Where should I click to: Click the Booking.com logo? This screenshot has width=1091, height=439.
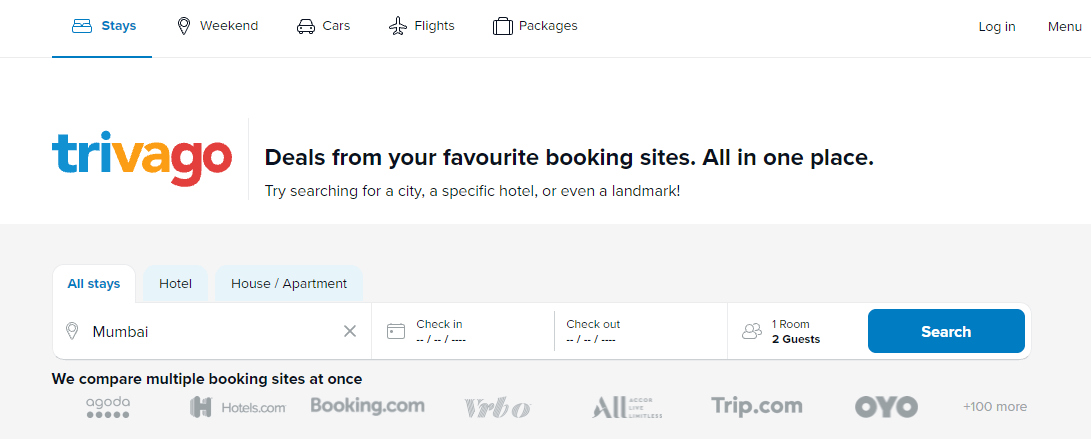[x=367, y=406]
